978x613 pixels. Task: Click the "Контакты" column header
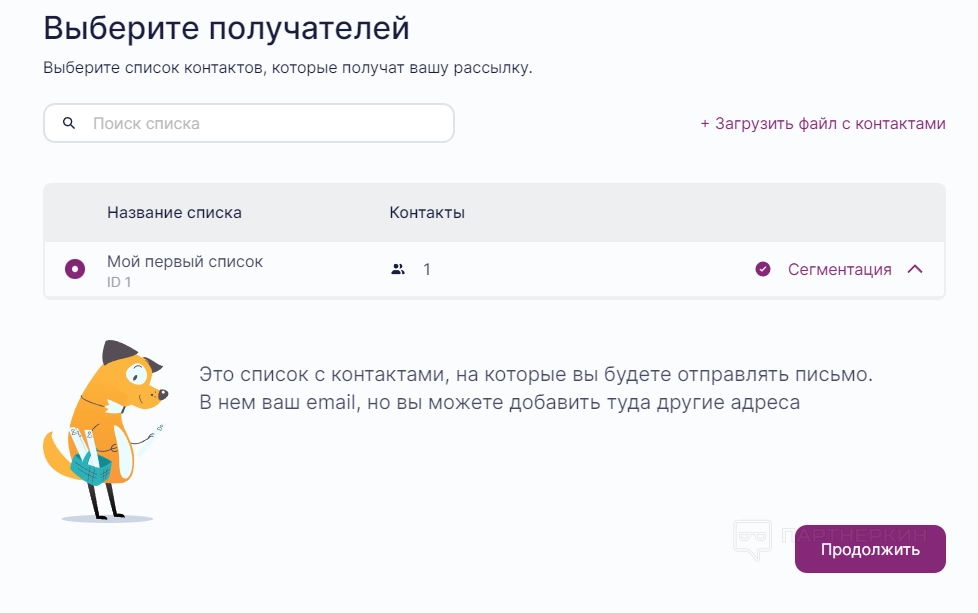426,212
